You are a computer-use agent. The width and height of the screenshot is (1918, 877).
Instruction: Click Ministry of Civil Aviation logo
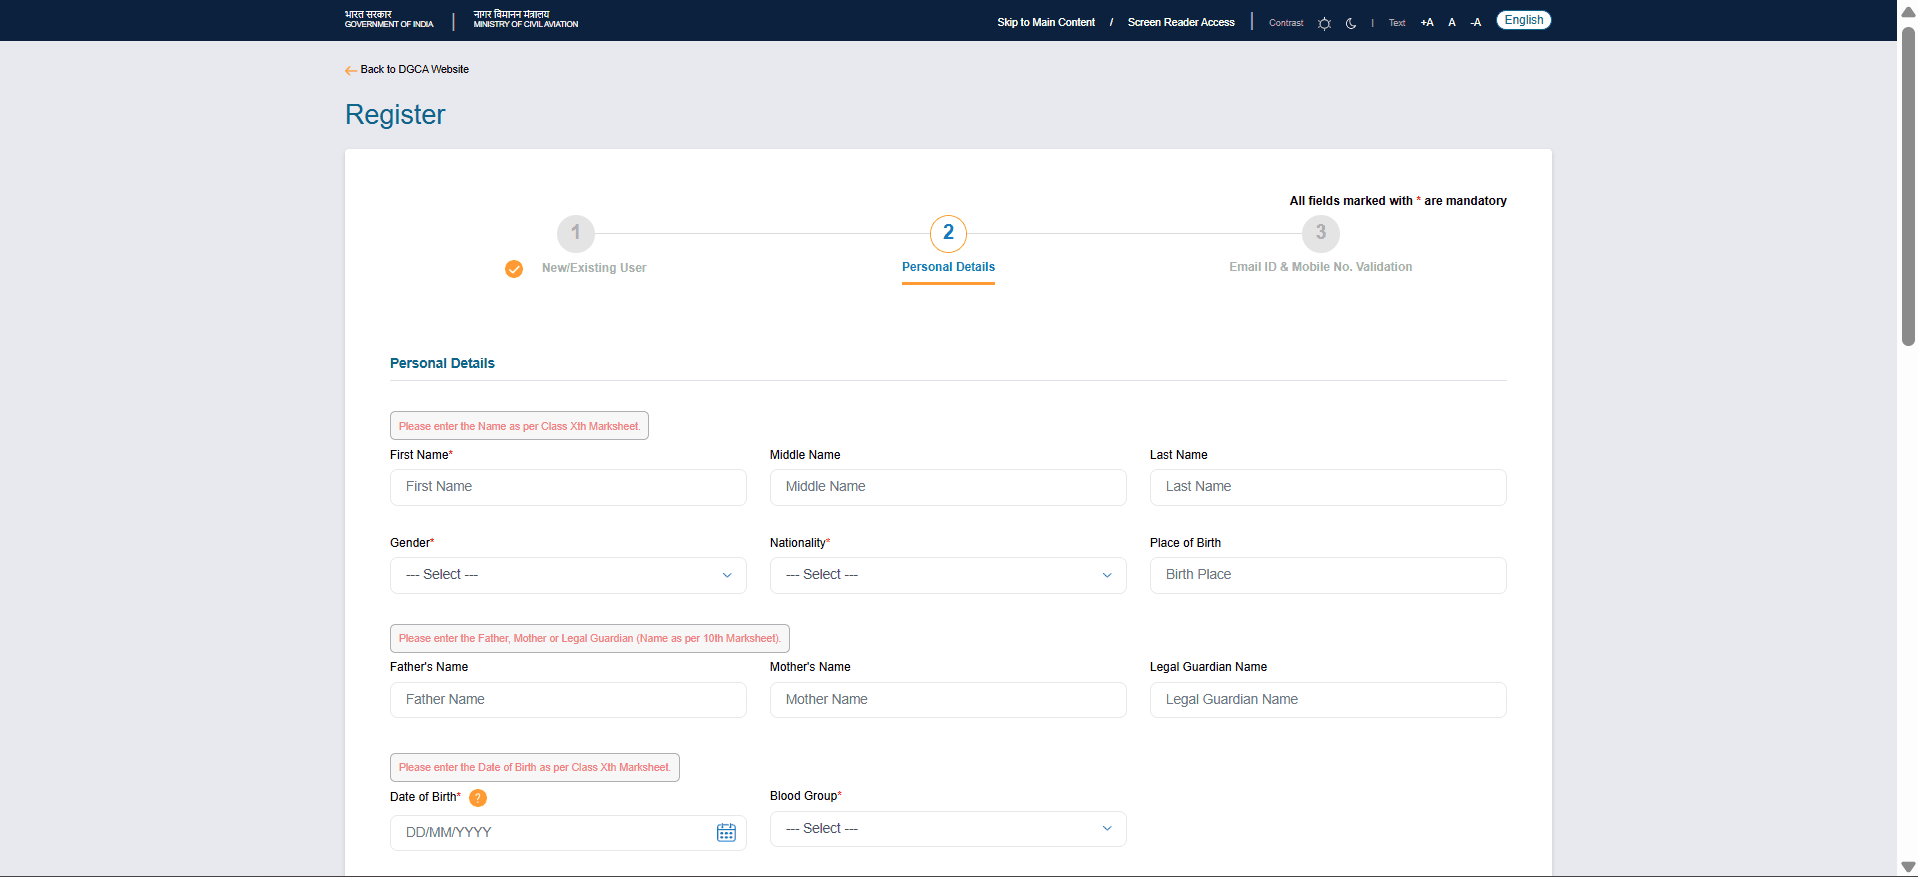pyautogui.click(x=526, y=20)
